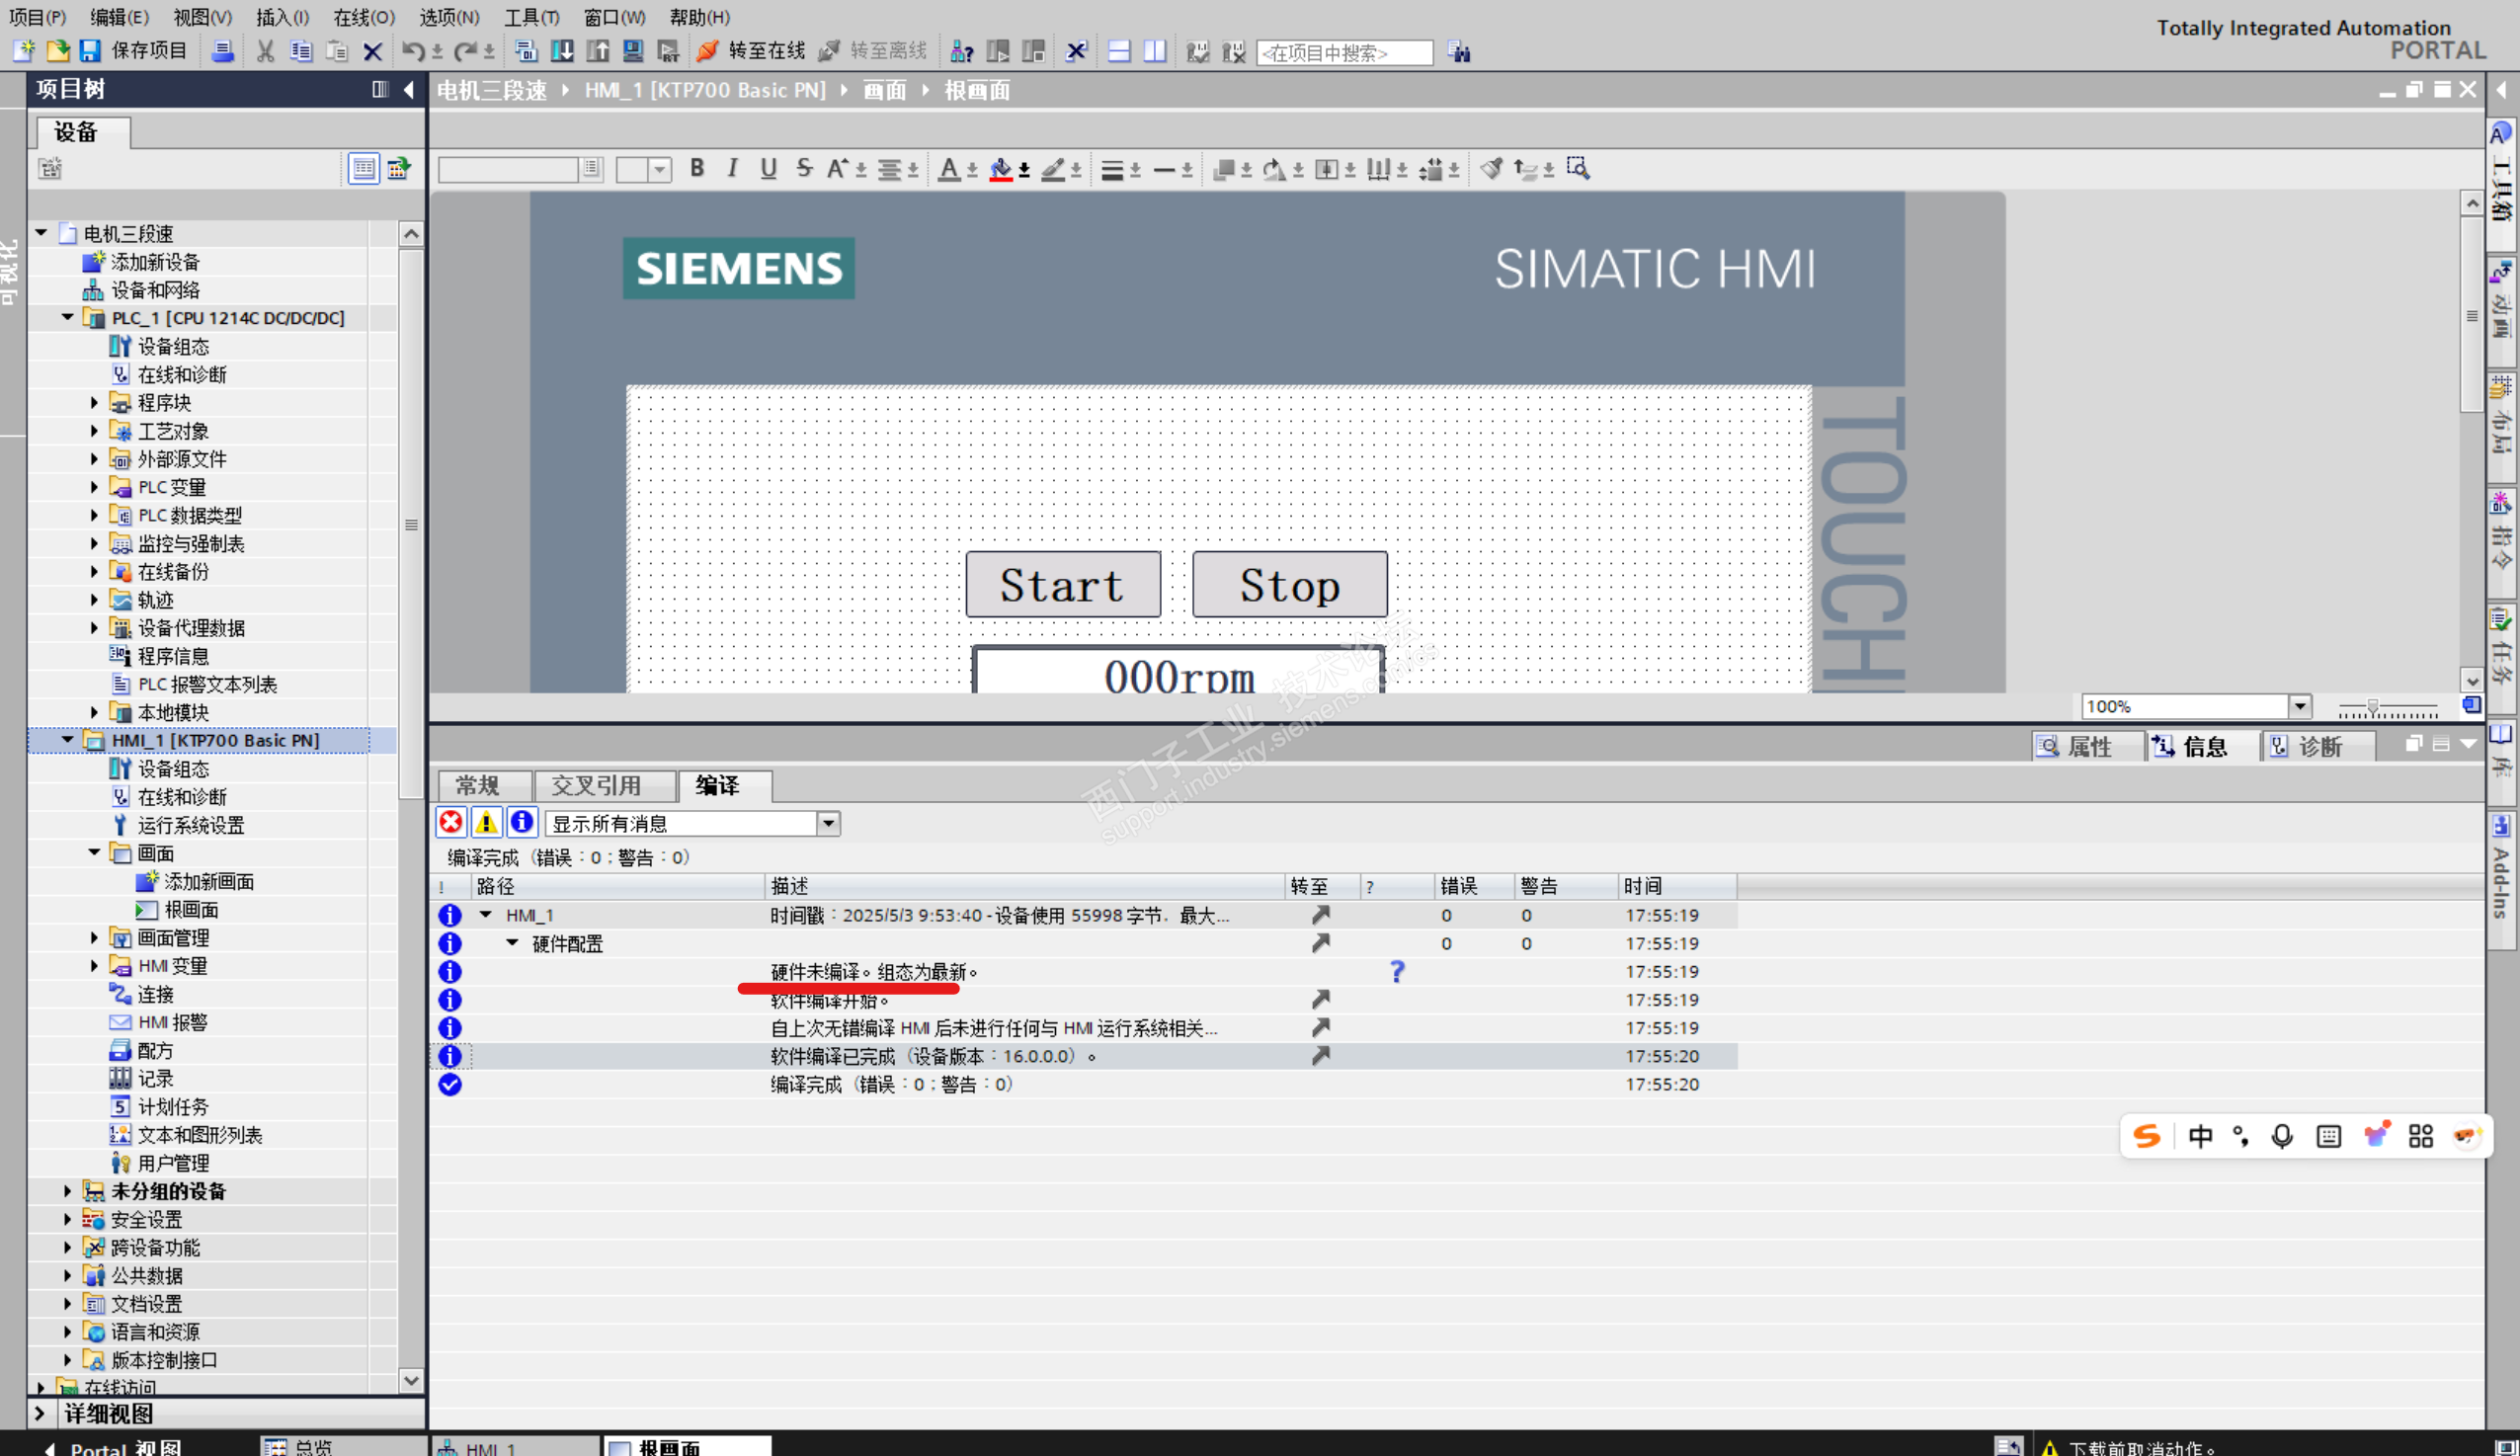Click the Start button on HMI screen
Screen dimensions: 2520x1456
1062,585
